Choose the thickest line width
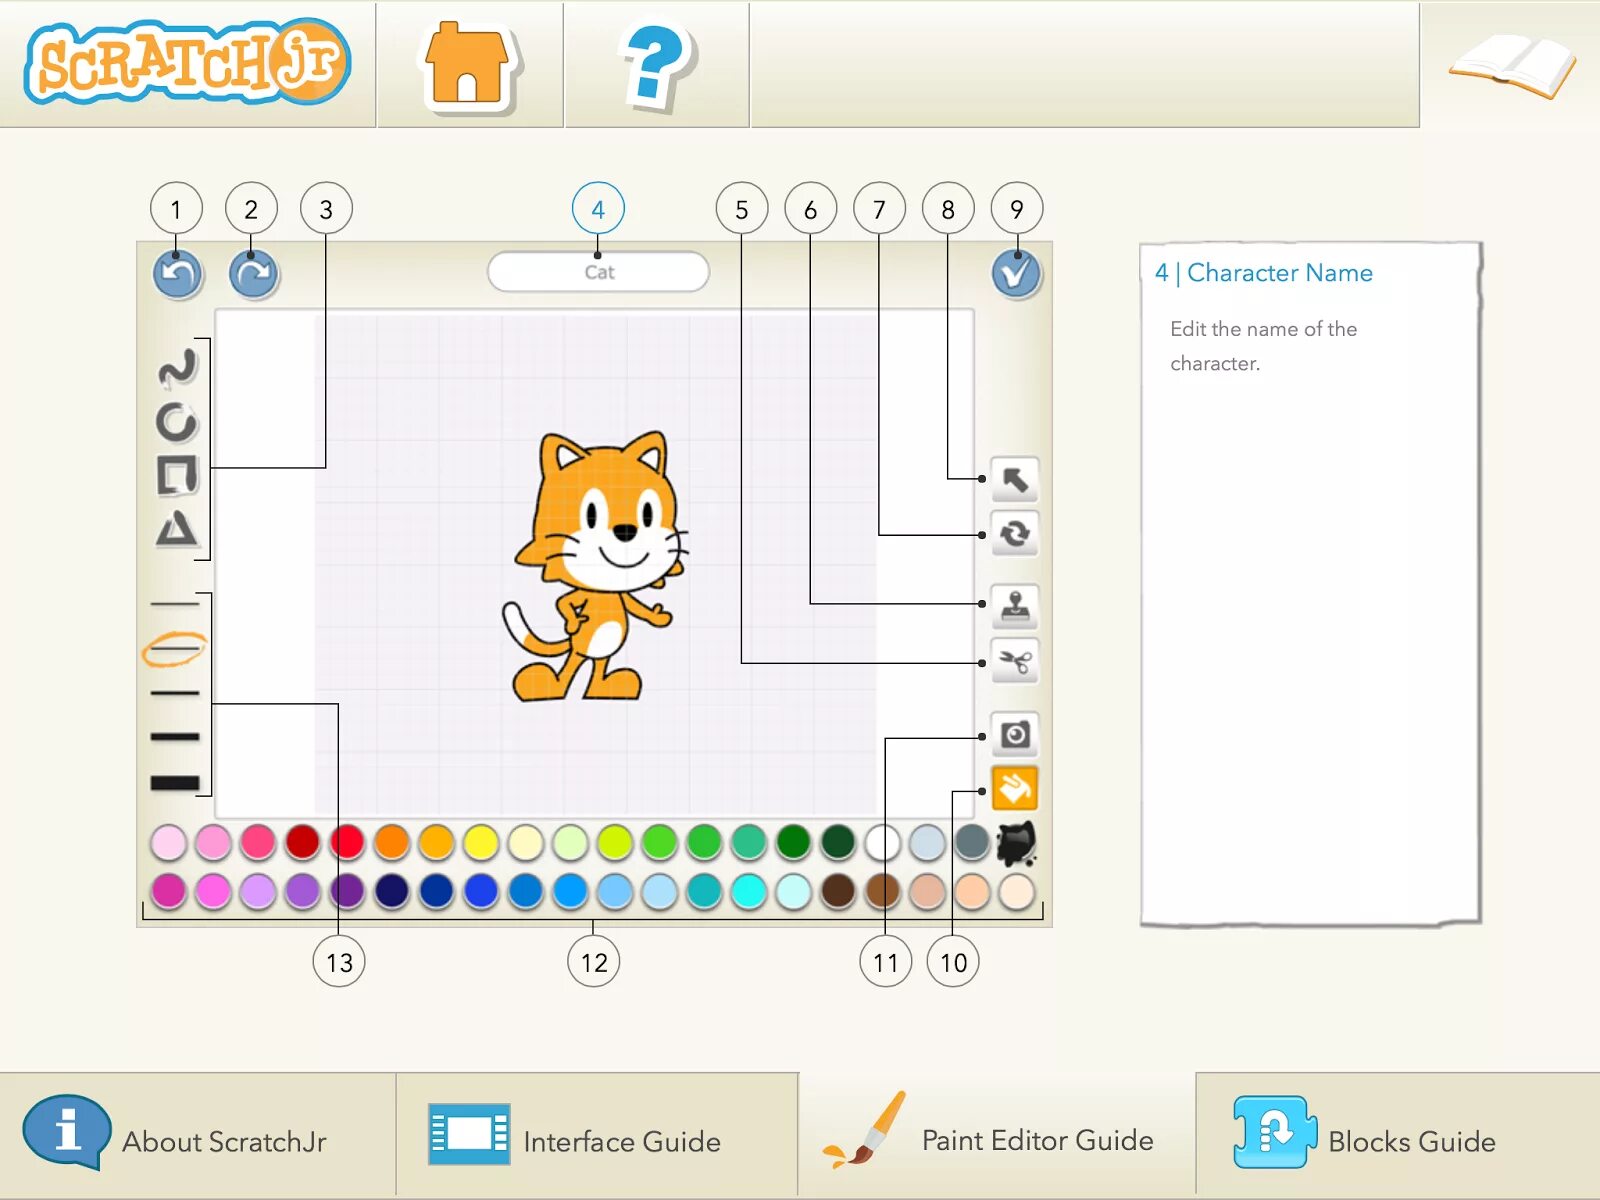The image size is (1600, 1200). [x=175, y=783]
